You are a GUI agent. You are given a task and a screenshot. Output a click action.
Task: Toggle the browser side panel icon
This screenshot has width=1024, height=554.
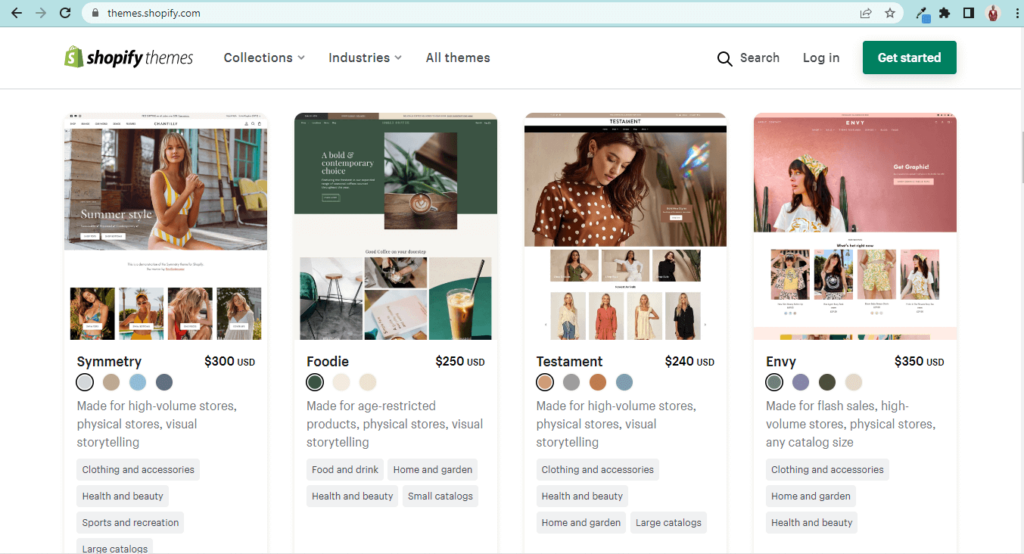tap(968, 13)
